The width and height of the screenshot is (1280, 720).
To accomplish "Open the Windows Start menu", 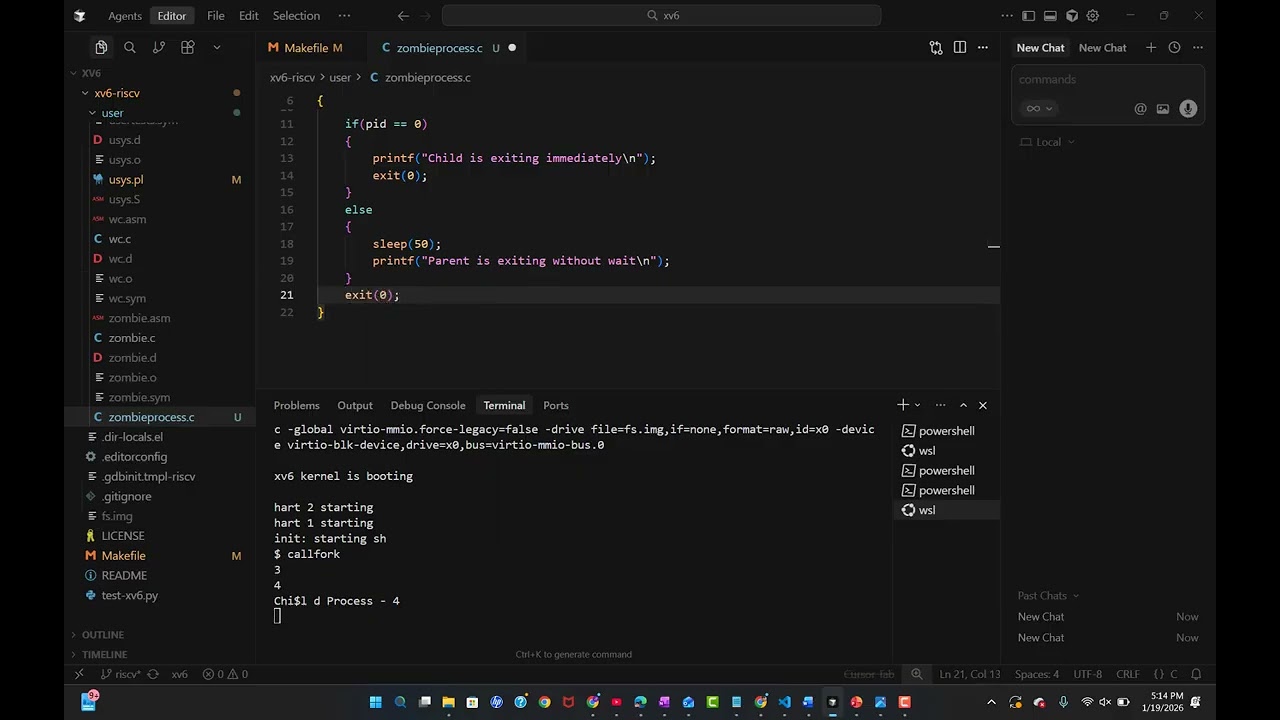I will [x=376, y=702].
